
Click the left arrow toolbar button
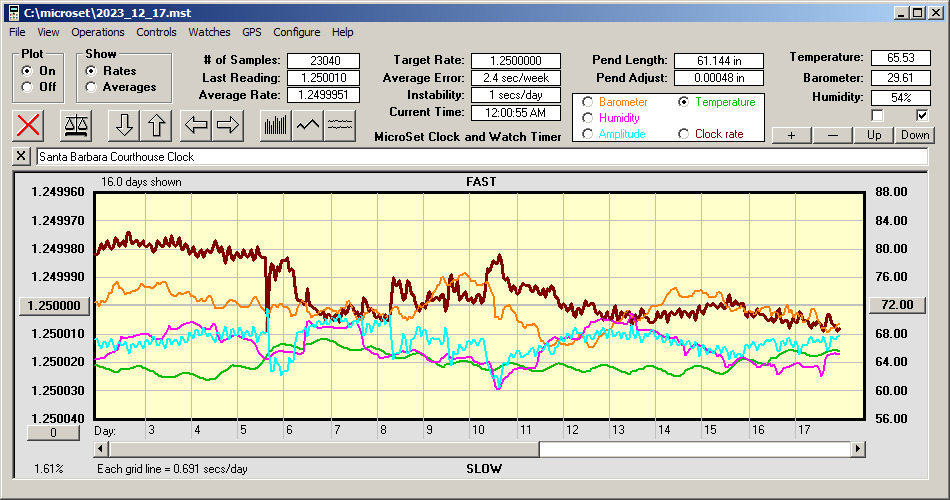click(x=196, y=125)
